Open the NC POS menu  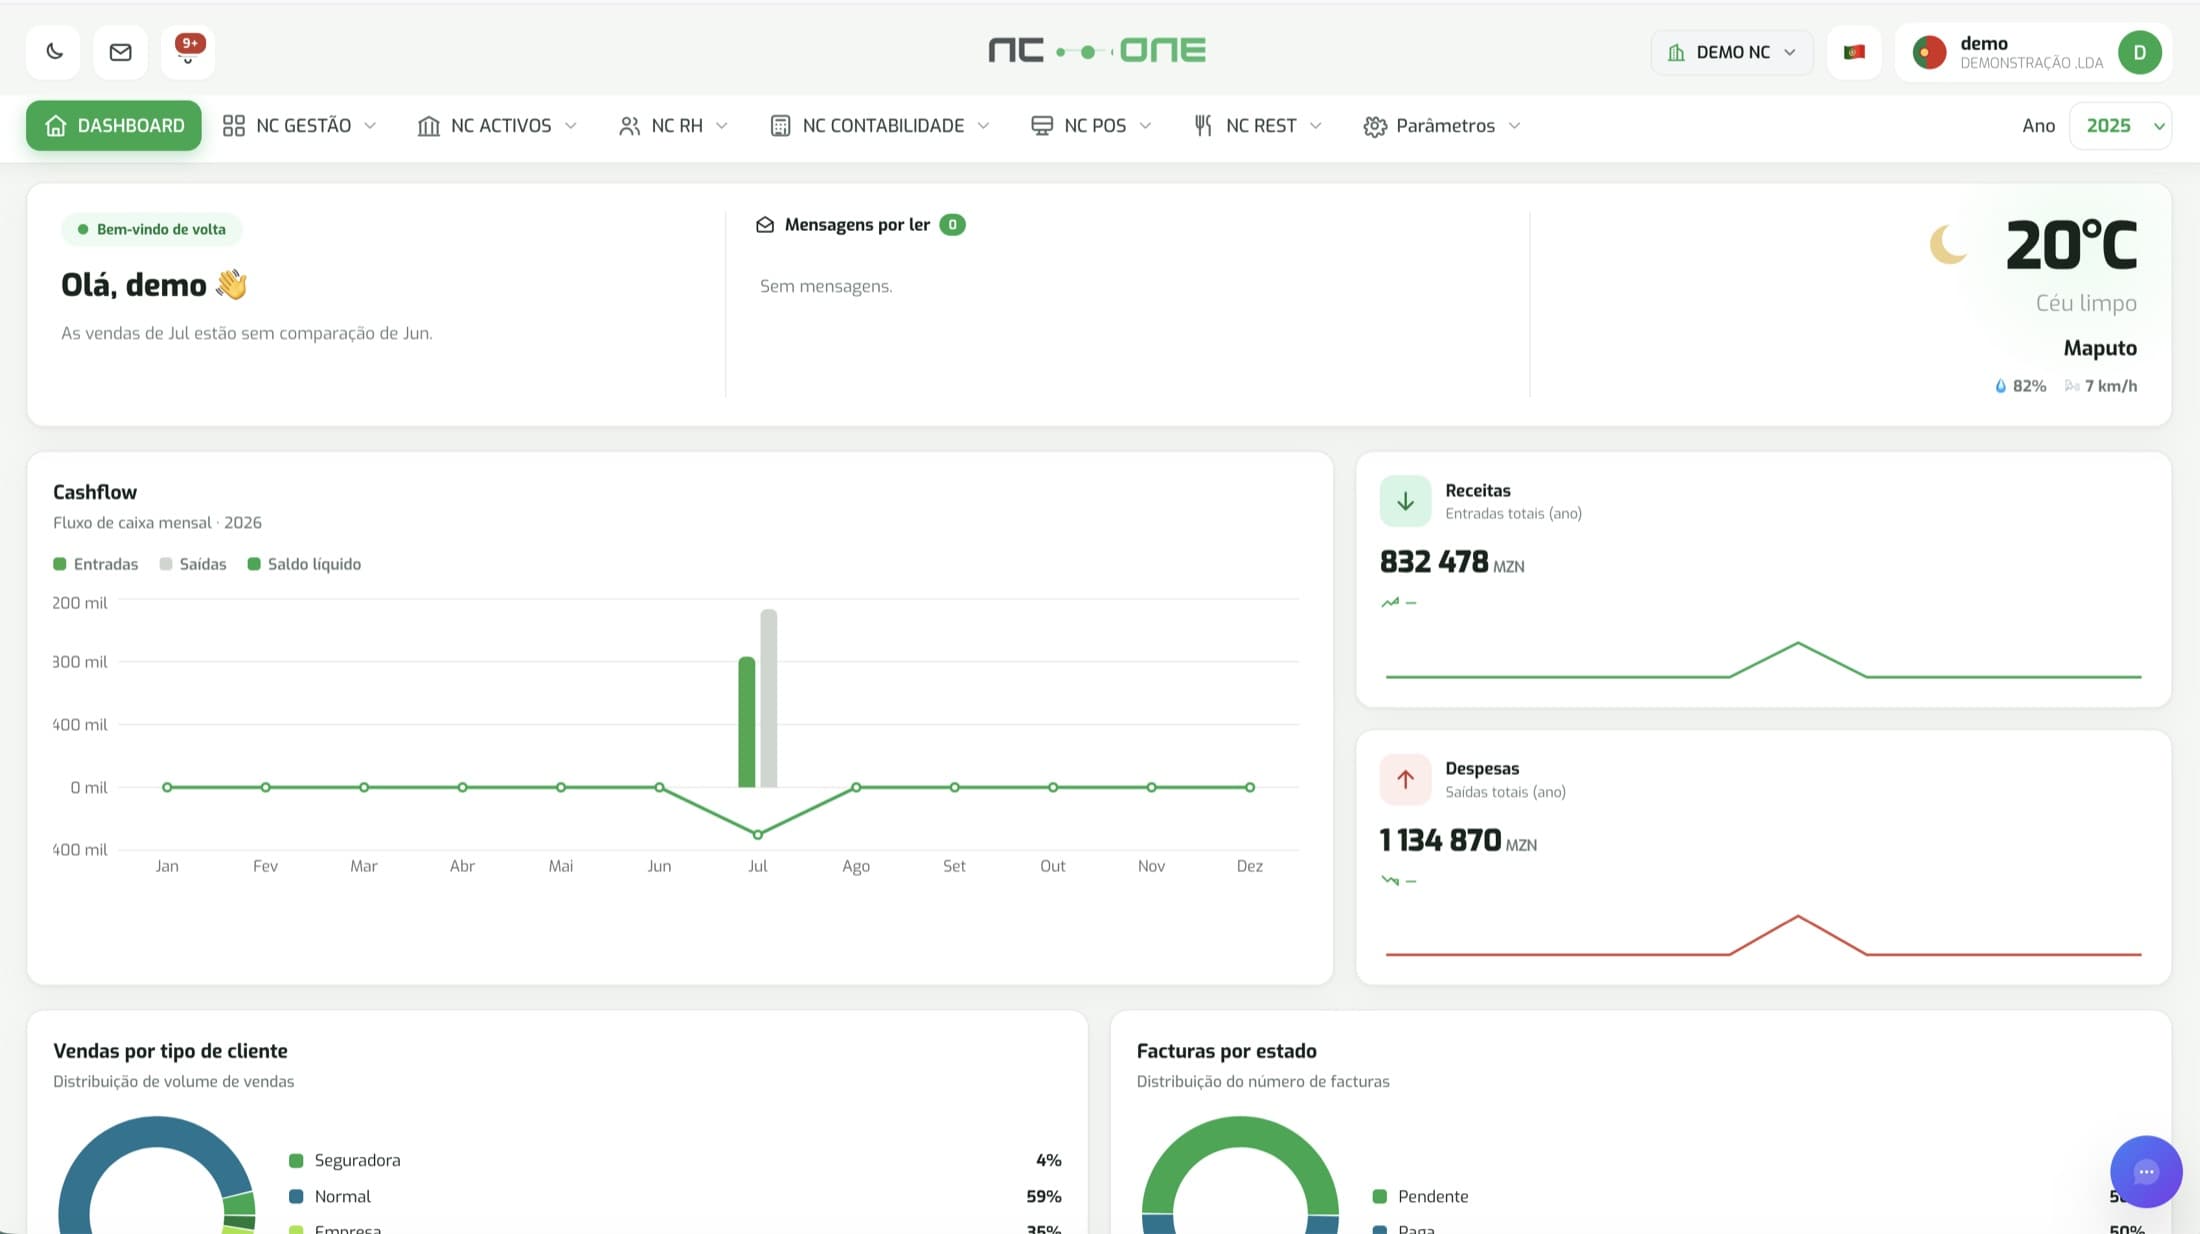coord(1092,126)
